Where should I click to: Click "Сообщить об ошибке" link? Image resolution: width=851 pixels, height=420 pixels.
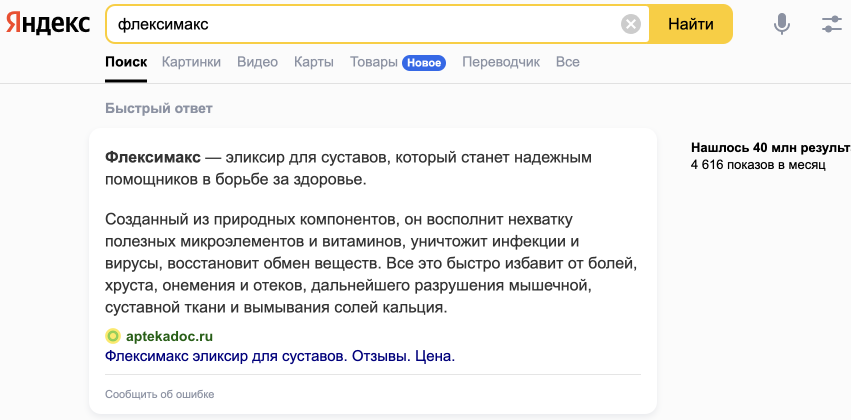159,394
